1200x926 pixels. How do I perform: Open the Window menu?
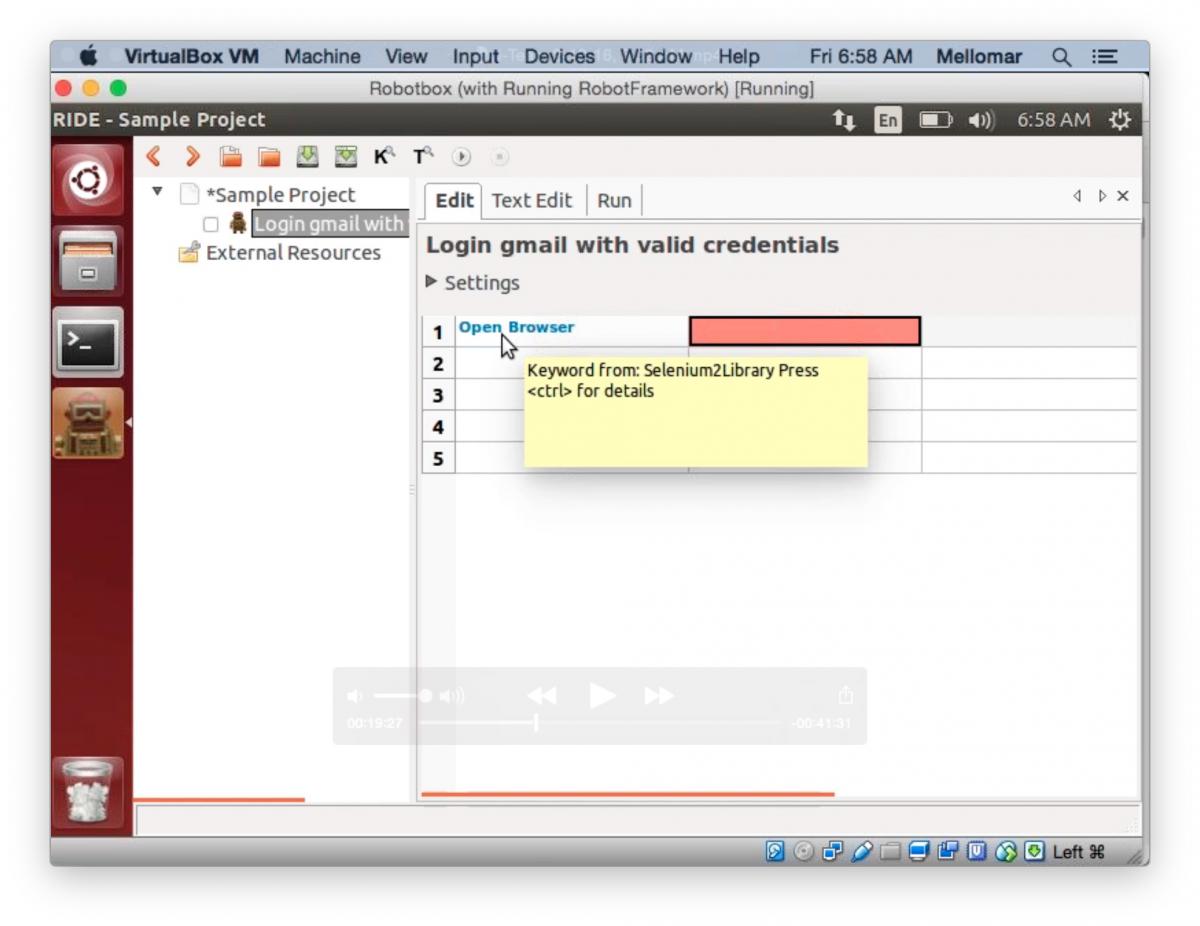656,57
